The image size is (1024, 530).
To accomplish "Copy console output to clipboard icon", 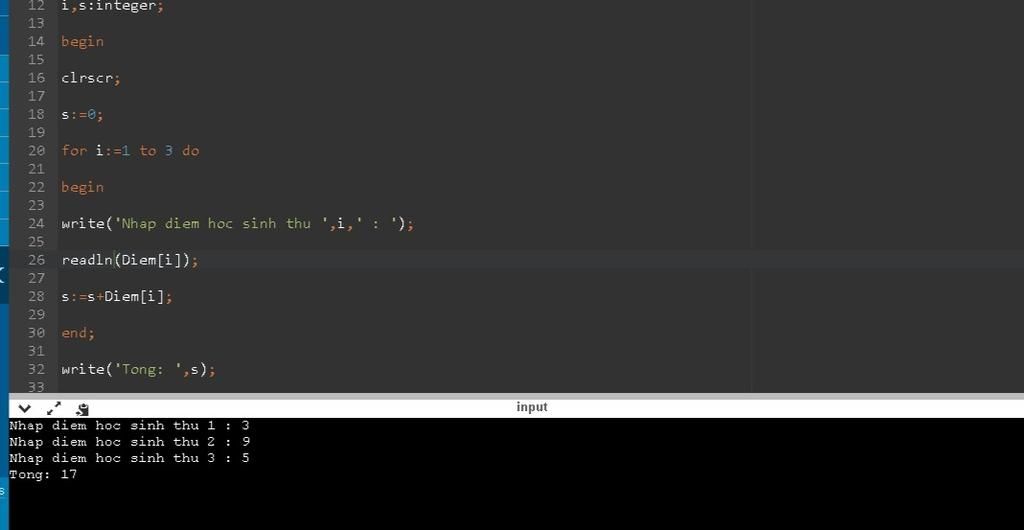I will click(x=82, y=409).
